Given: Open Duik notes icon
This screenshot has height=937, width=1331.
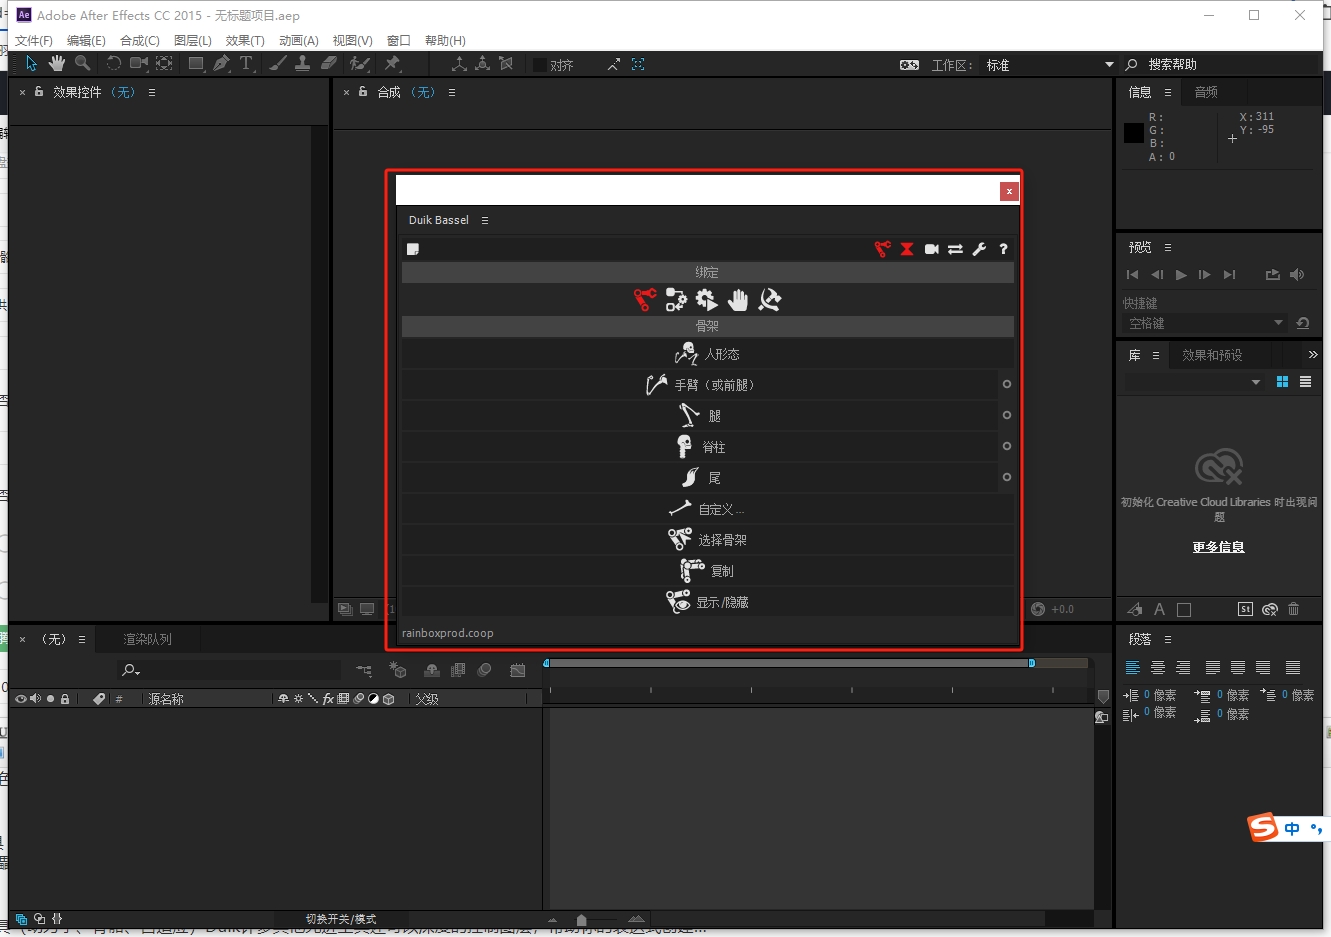Looking at the screenshot, I should coord(413,249).
